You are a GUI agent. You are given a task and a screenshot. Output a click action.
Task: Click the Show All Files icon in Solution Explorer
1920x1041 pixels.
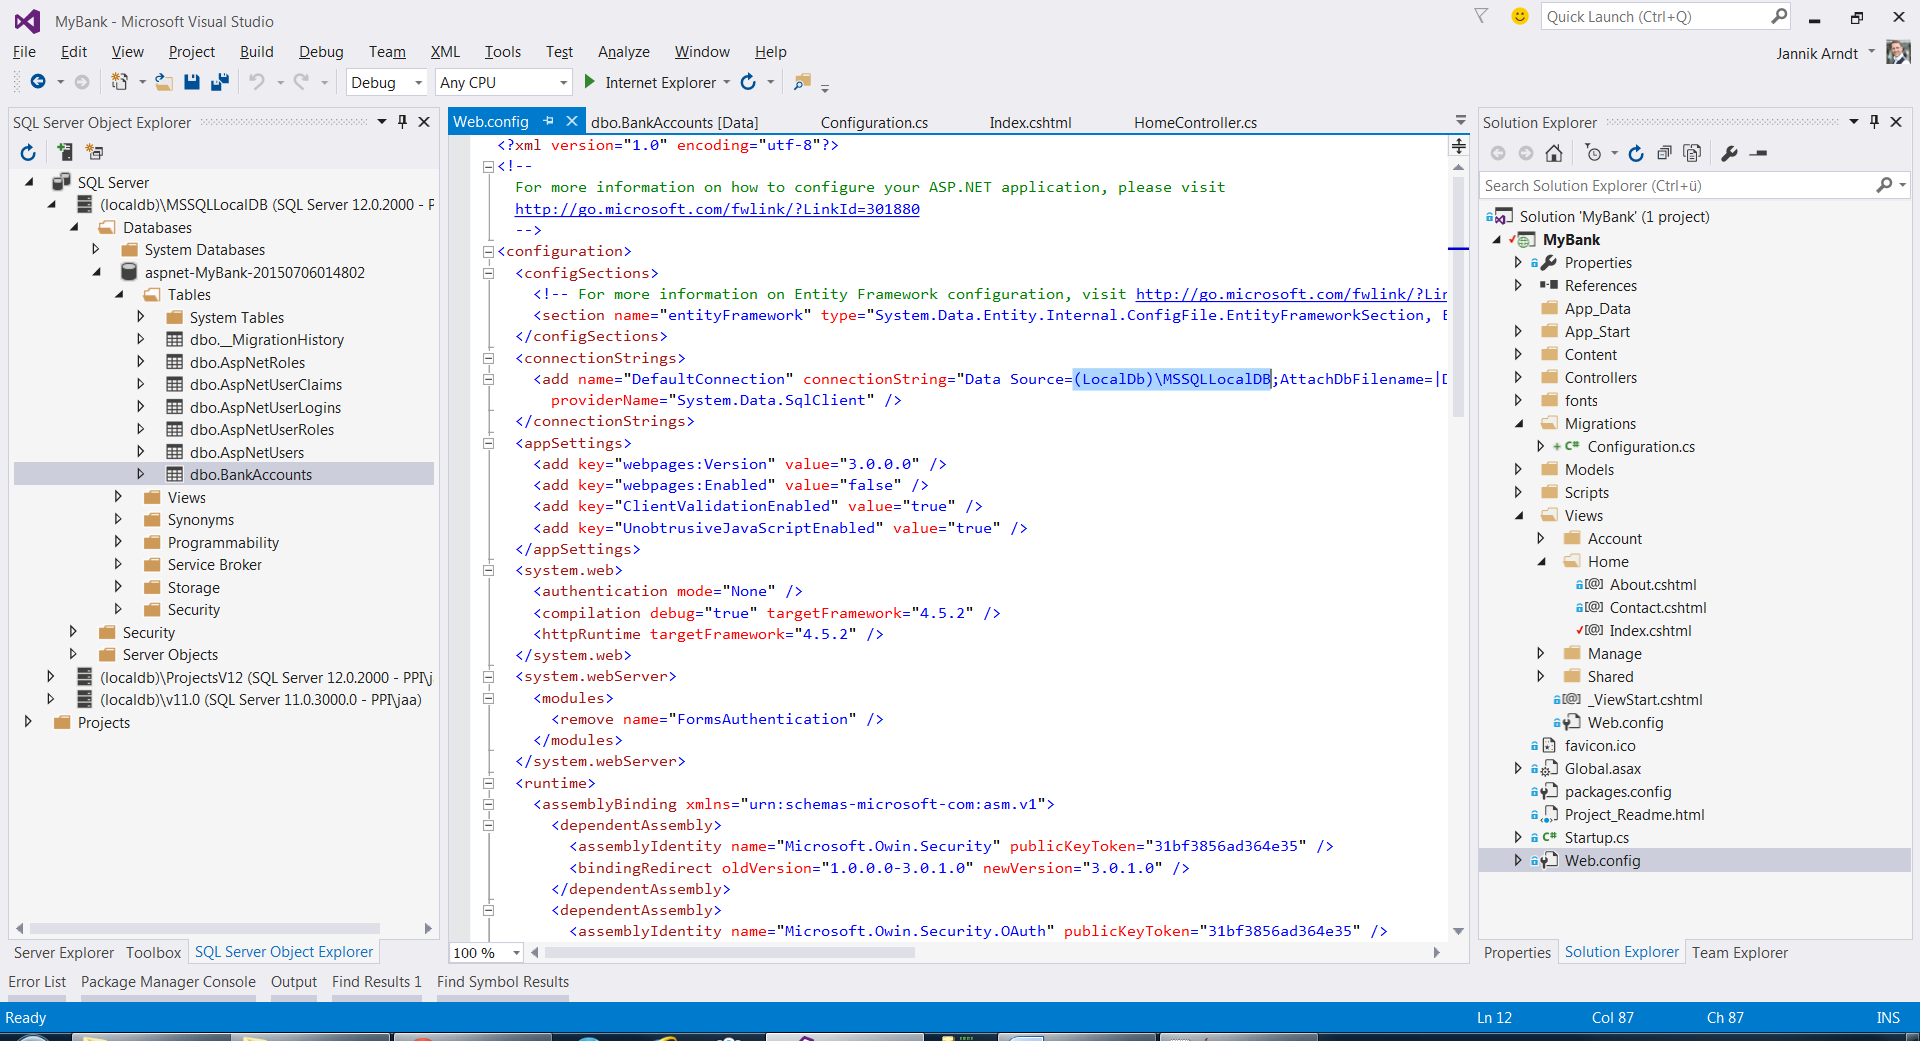tap(1692, 153)
